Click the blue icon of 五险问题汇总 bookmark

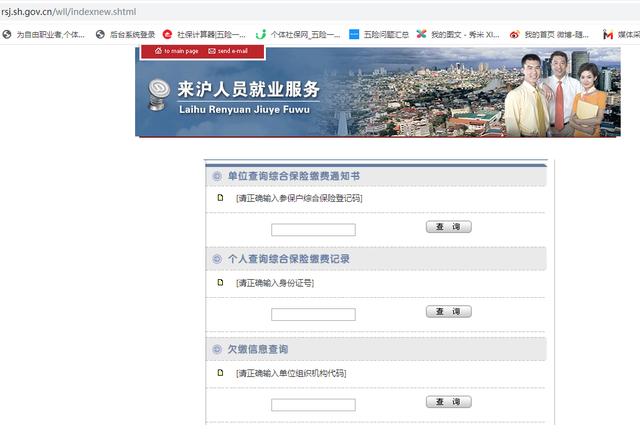pos(354,34)
